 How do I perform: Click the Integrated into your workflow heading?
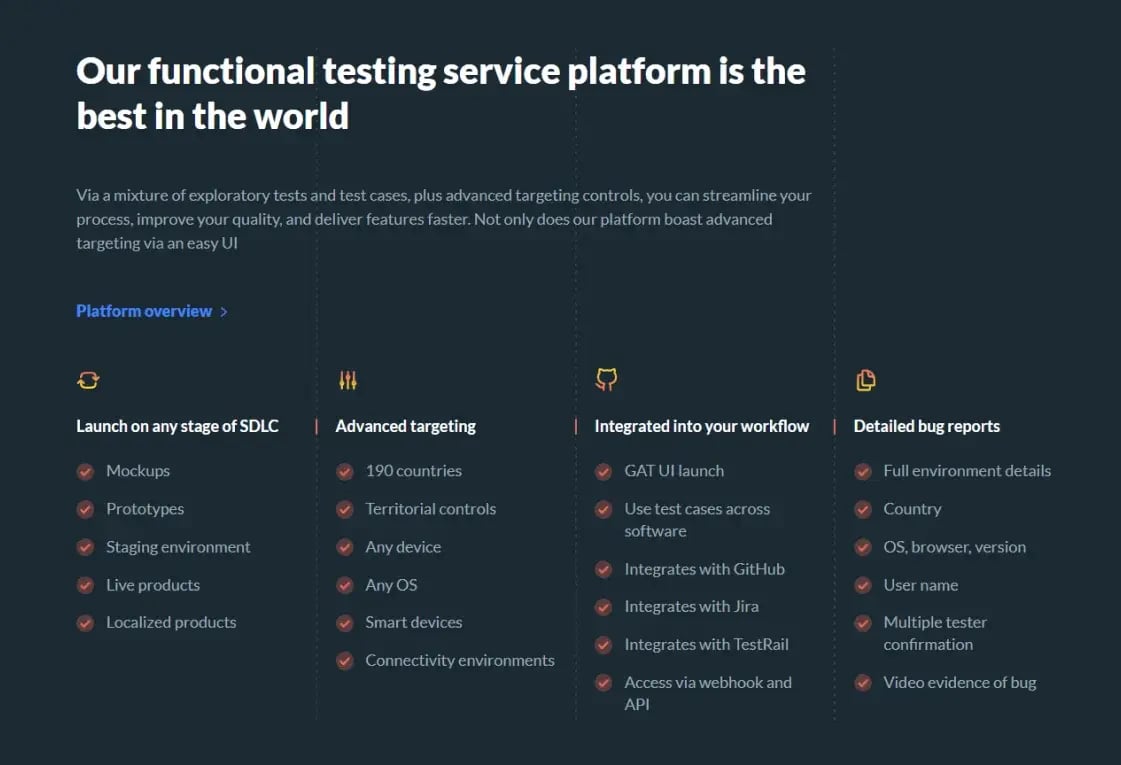[701, 426]
